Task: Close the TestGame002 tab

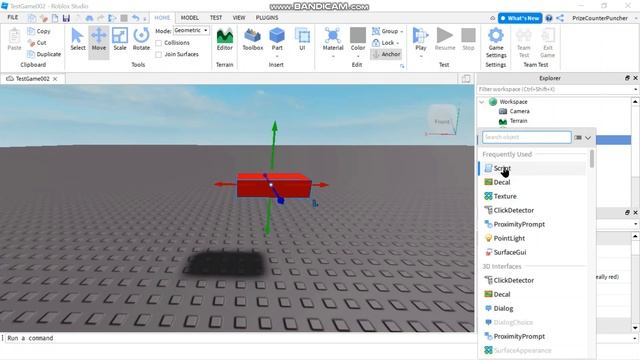Action: click(x=55, y=79)
